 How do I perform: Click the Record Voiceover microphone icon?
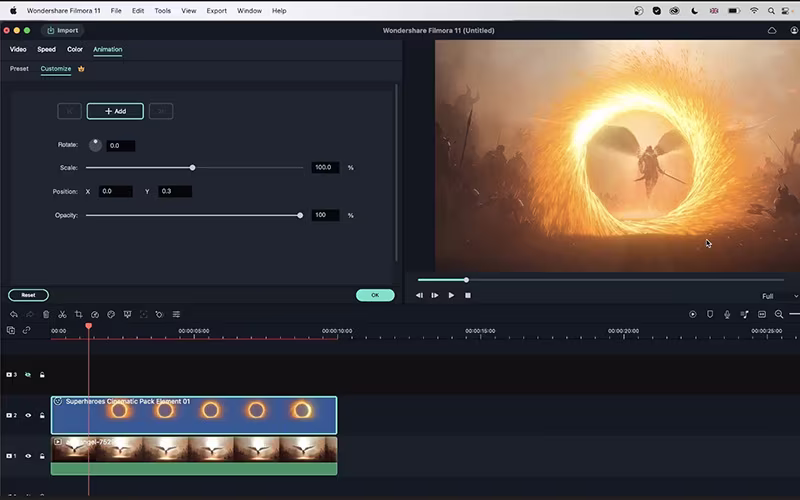pos(727,314)
